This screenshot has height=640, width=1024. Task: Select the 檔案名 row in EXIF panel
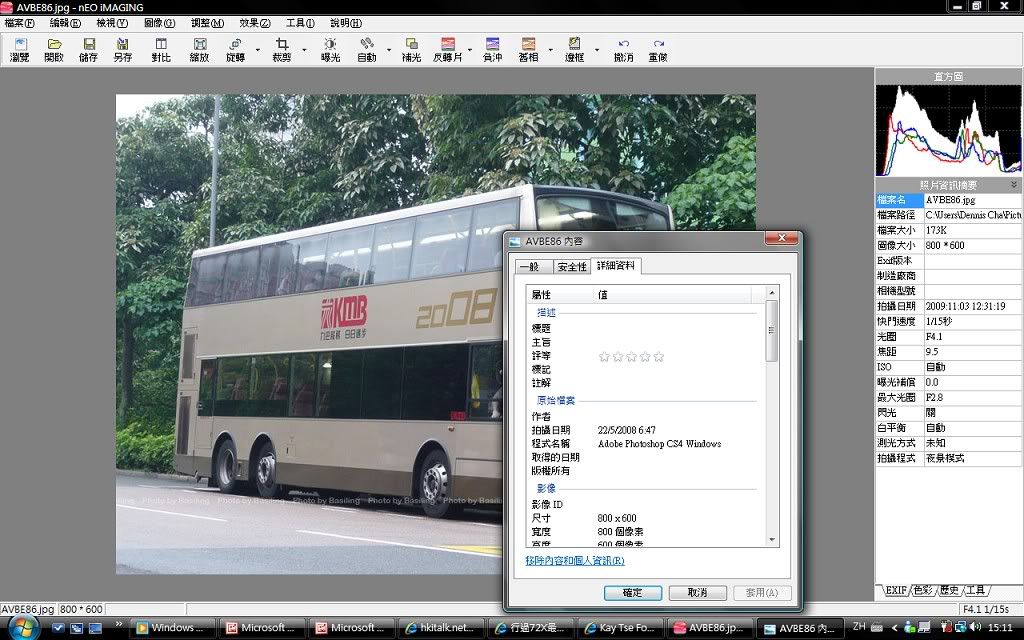[948, 200]
